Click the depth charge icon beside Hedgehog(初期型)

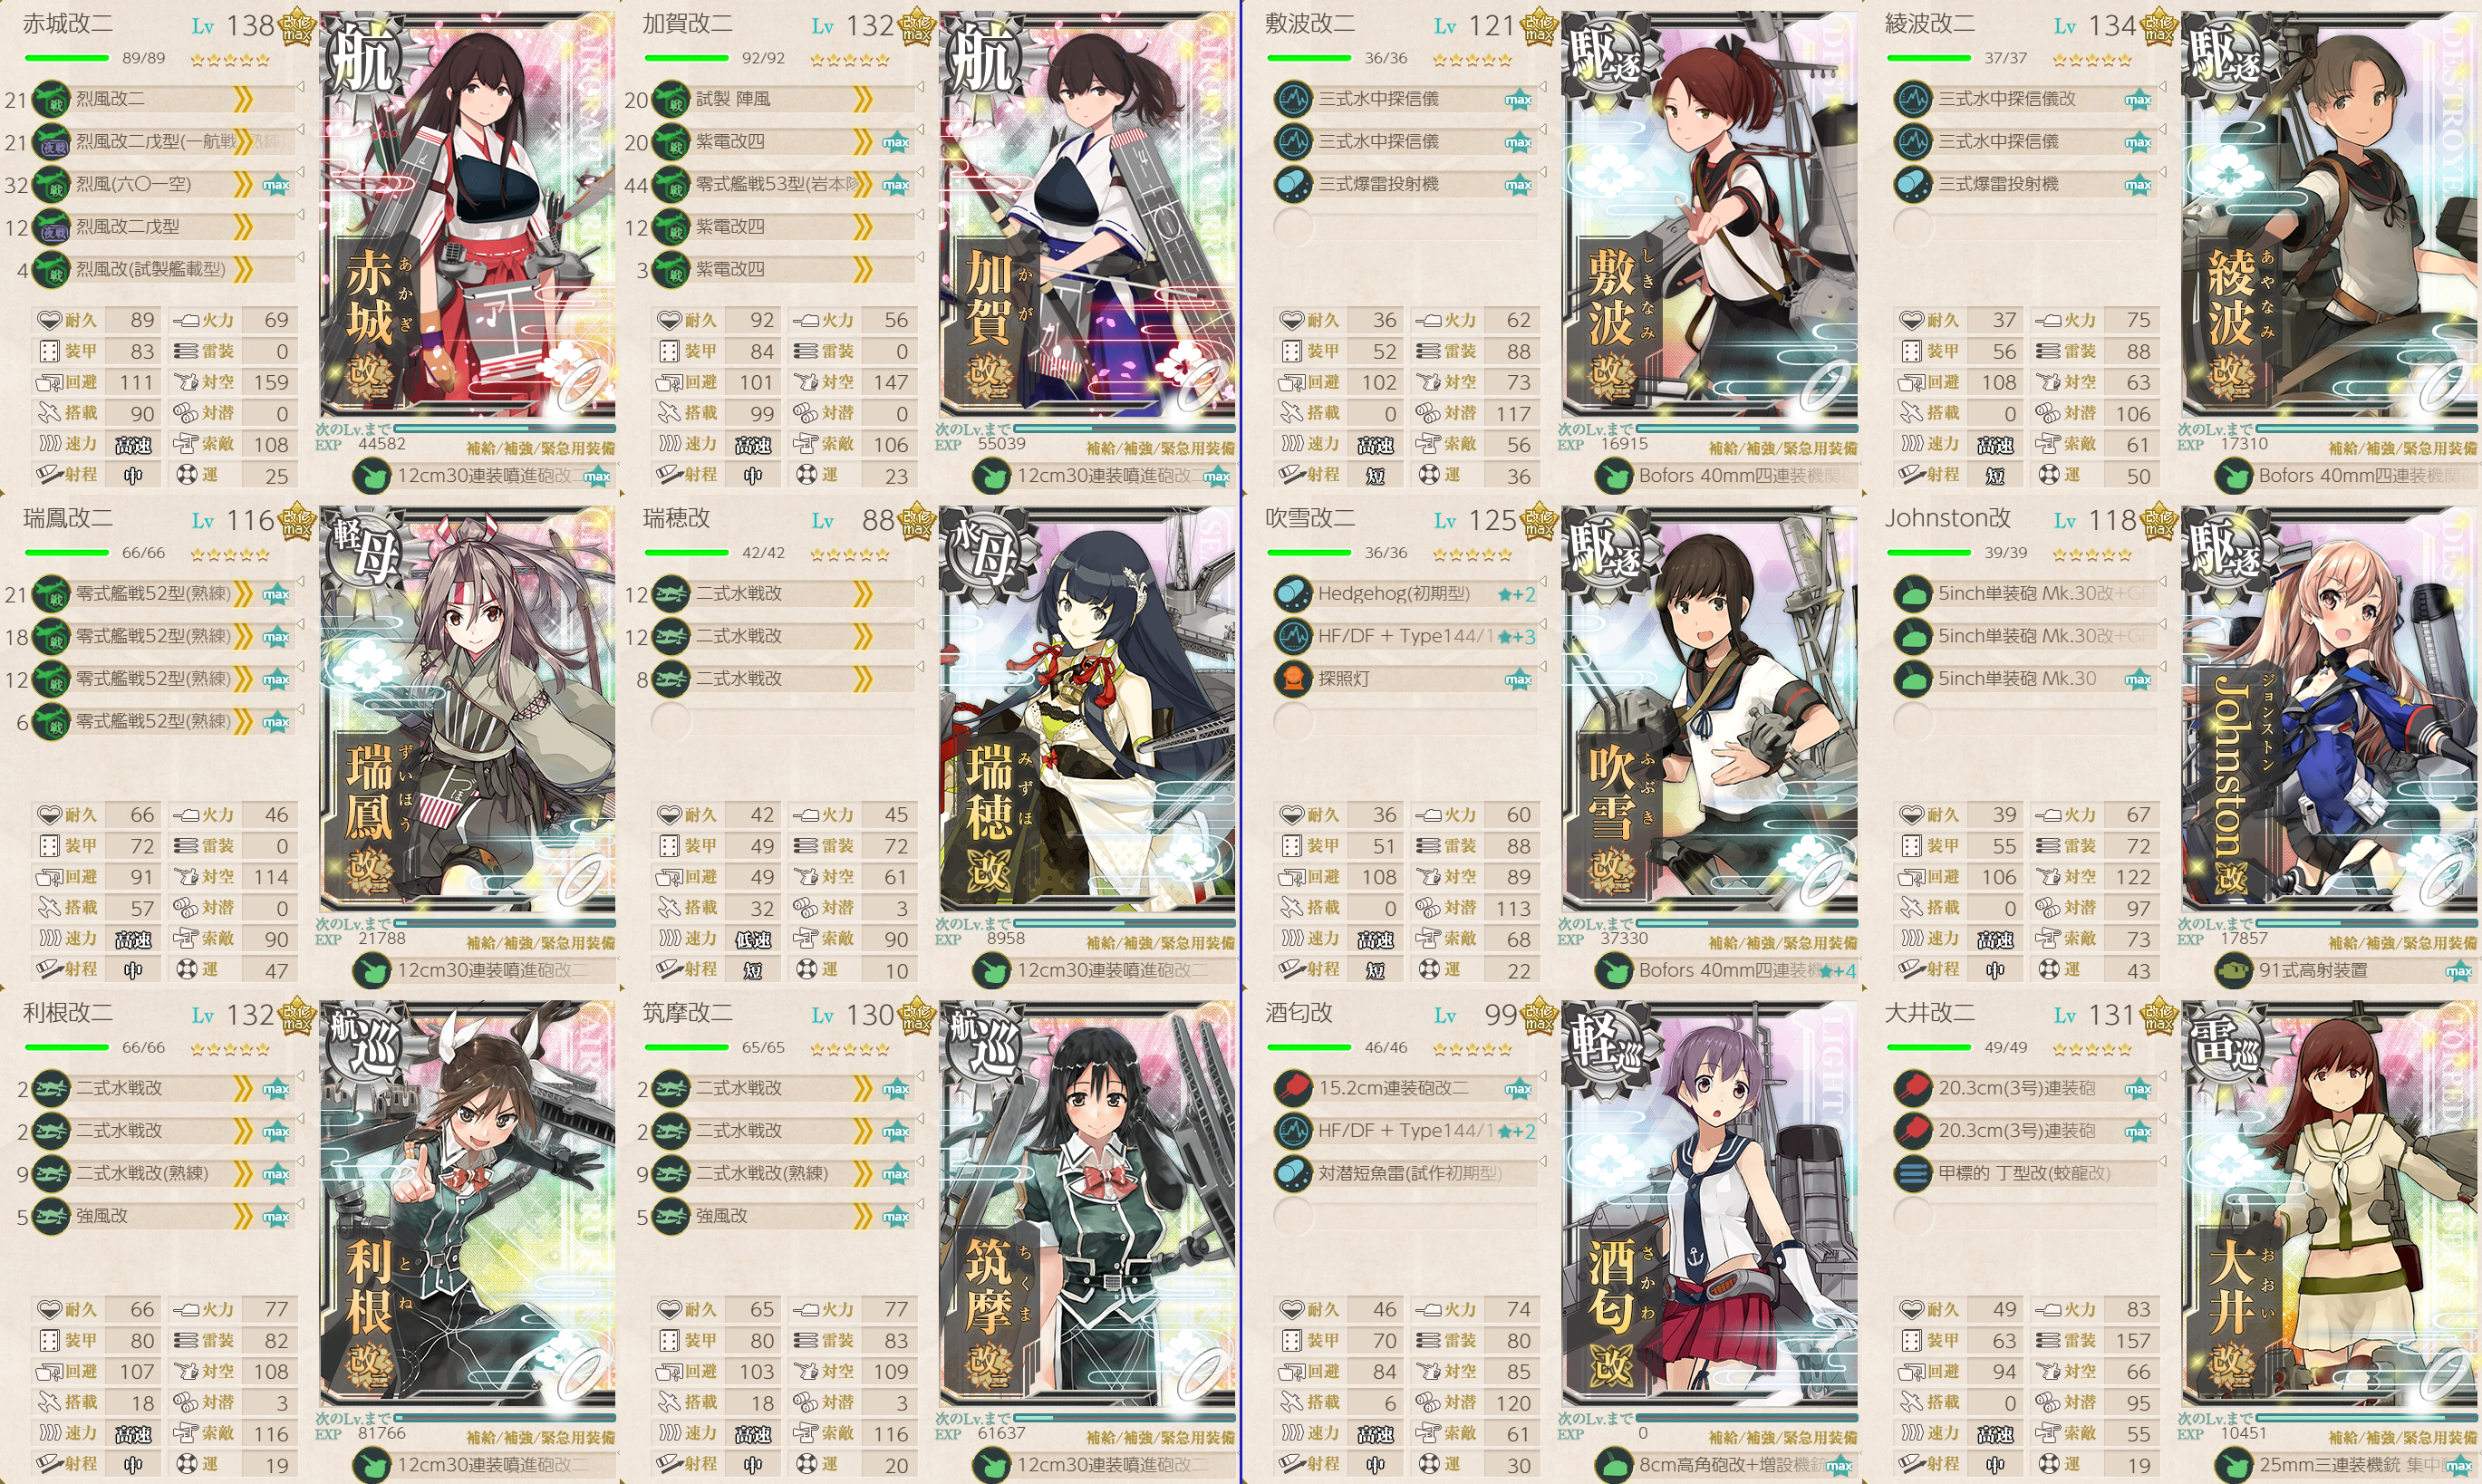tap(1293, 594)
